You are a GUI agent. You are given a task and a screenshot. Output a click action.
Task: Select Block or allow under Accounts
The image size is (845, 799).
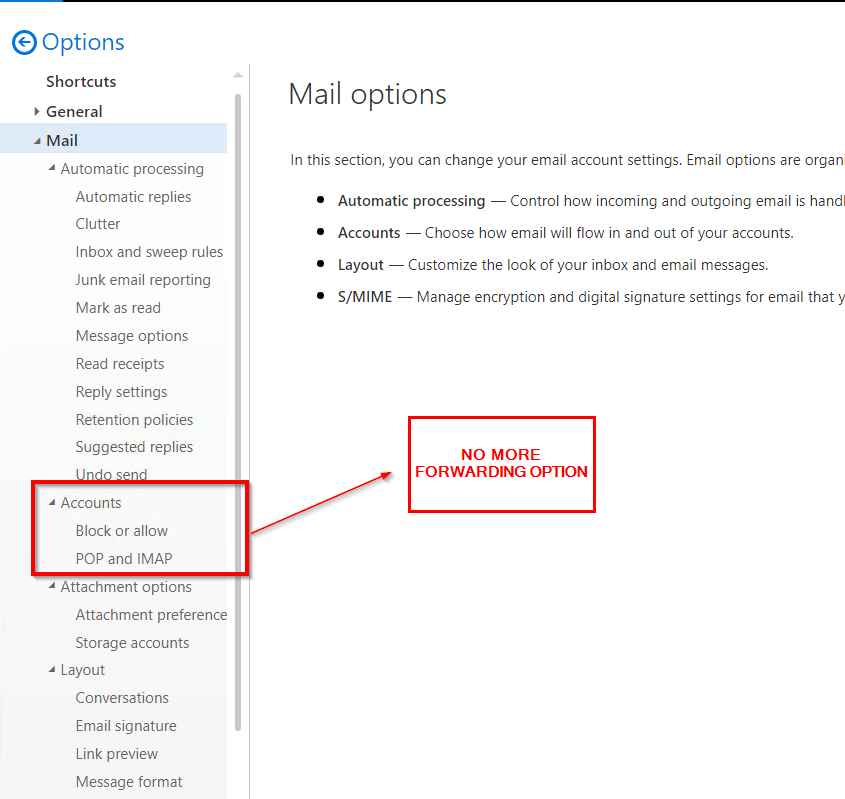(x=121, y=531)
